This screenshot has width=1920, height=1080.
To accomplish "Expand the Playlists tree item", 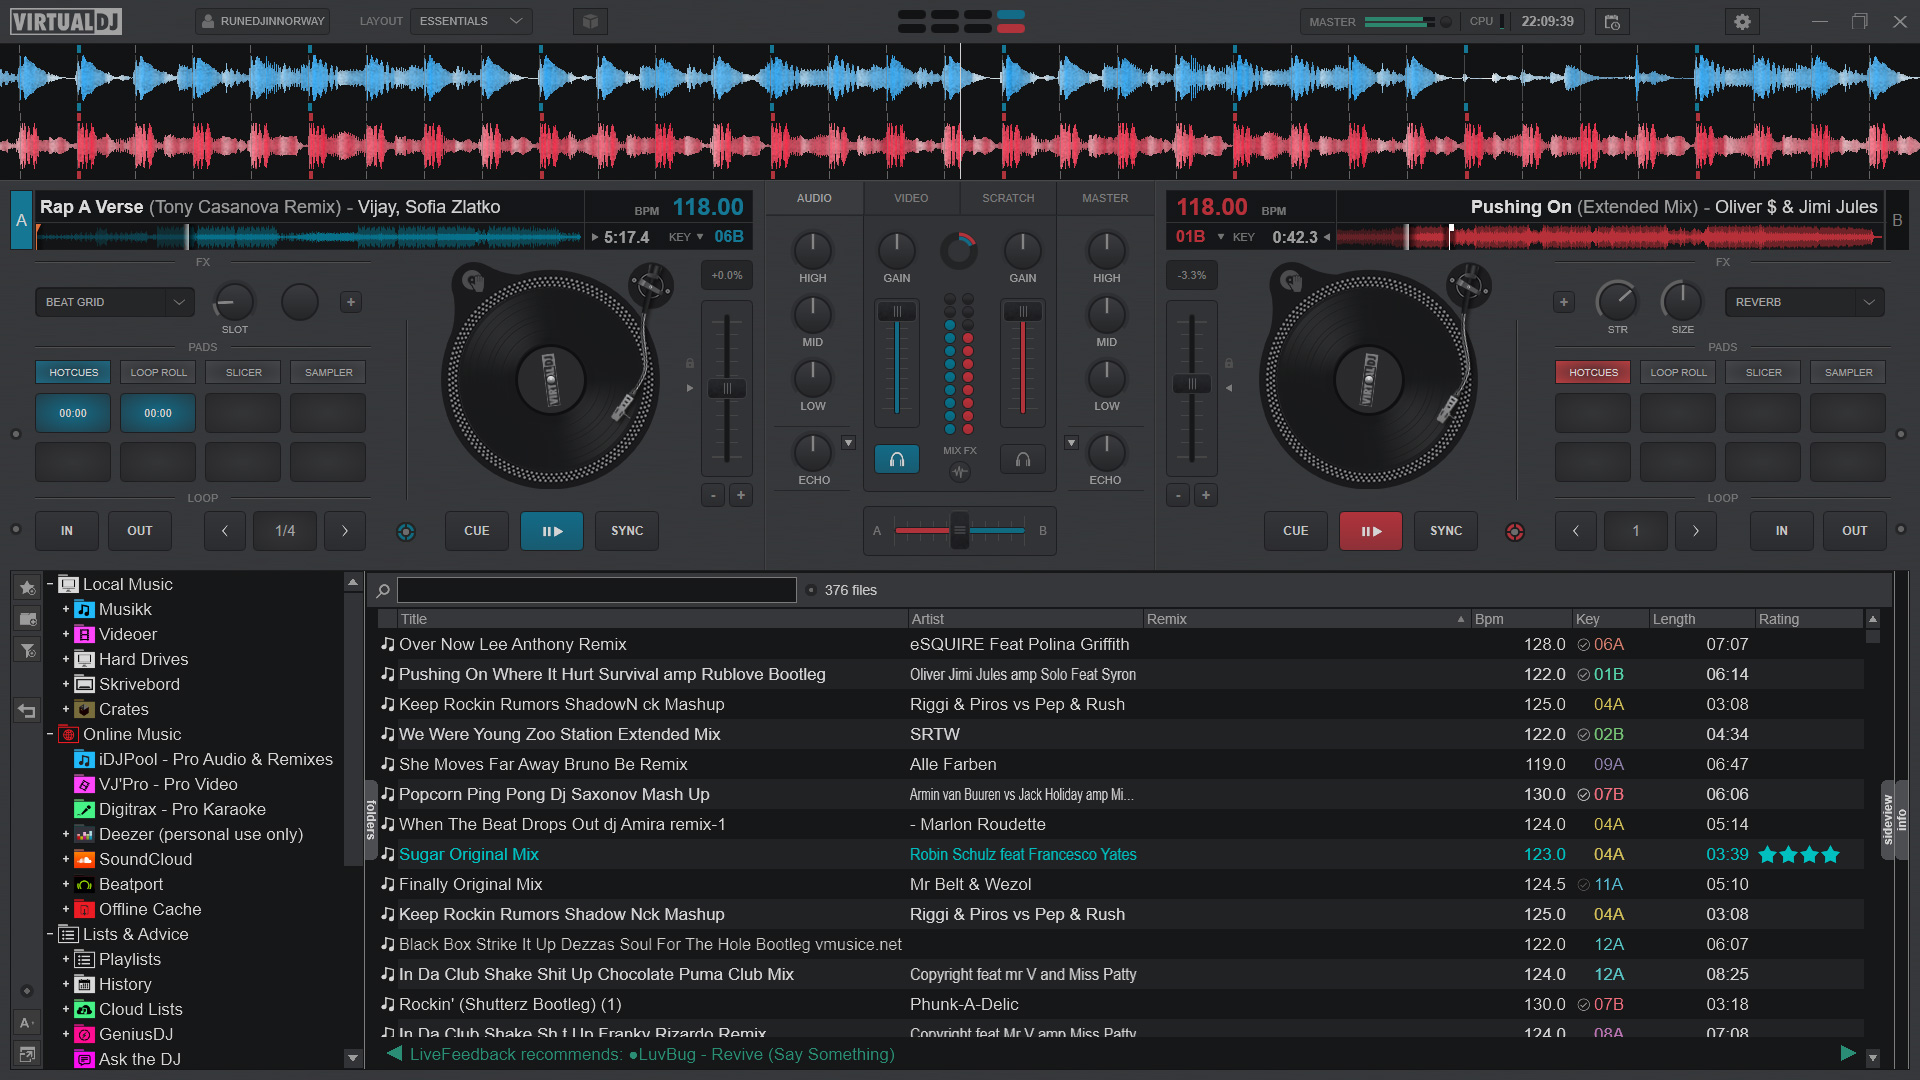I will (66, 959).
